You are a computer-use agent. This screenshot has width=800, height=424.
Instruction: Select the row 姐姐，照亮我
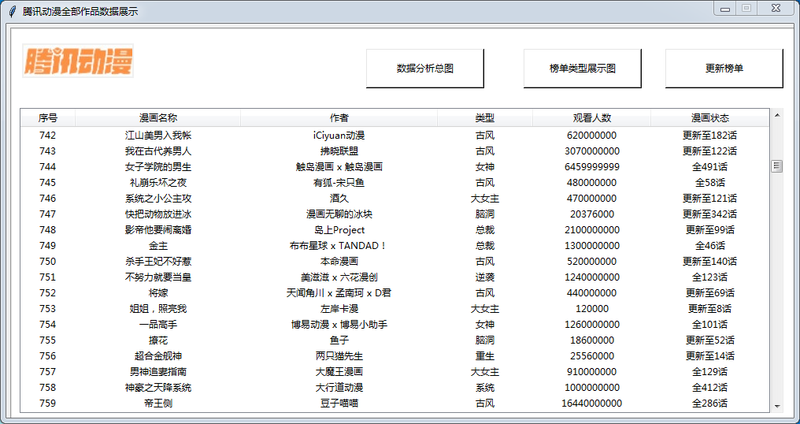click(x=394, y=309)
